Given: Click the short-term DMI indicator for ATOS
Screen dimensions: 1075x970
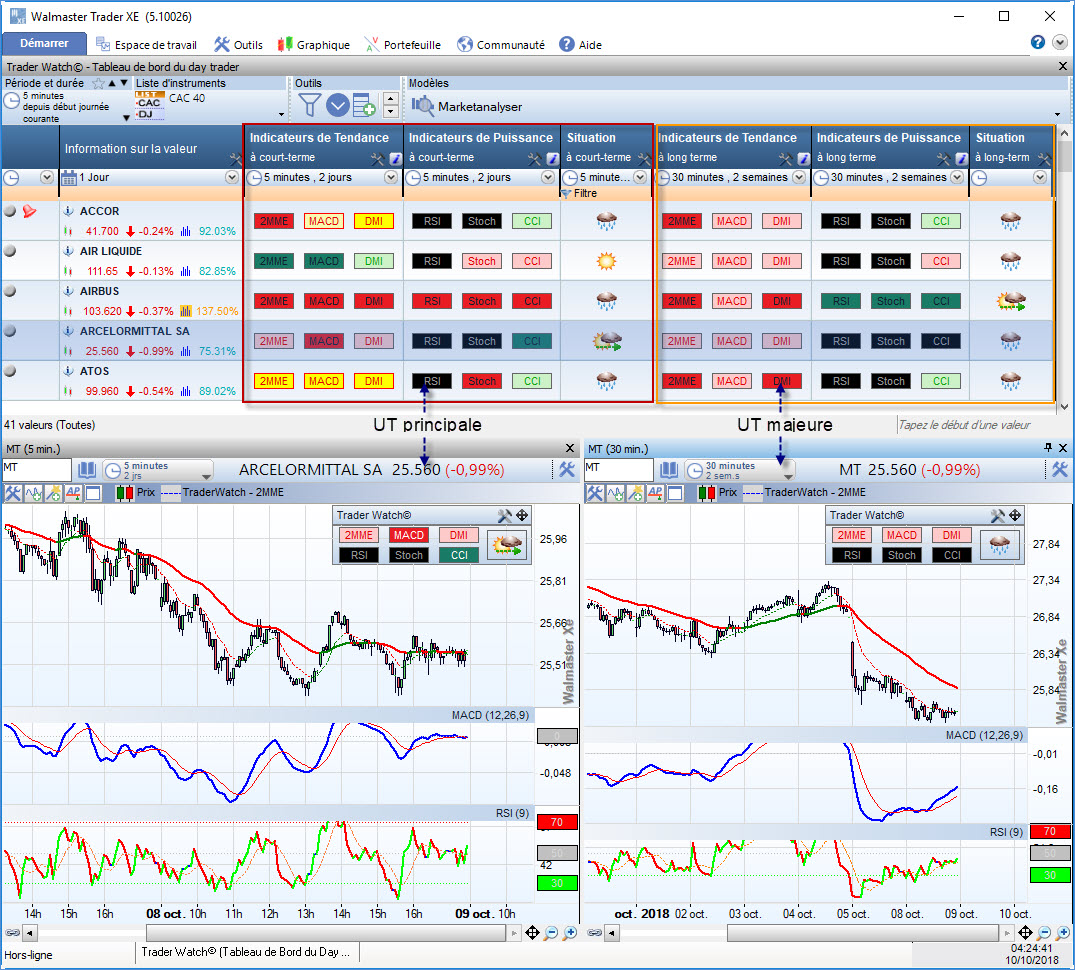Looking at the screenshot, I should [374, 380].
